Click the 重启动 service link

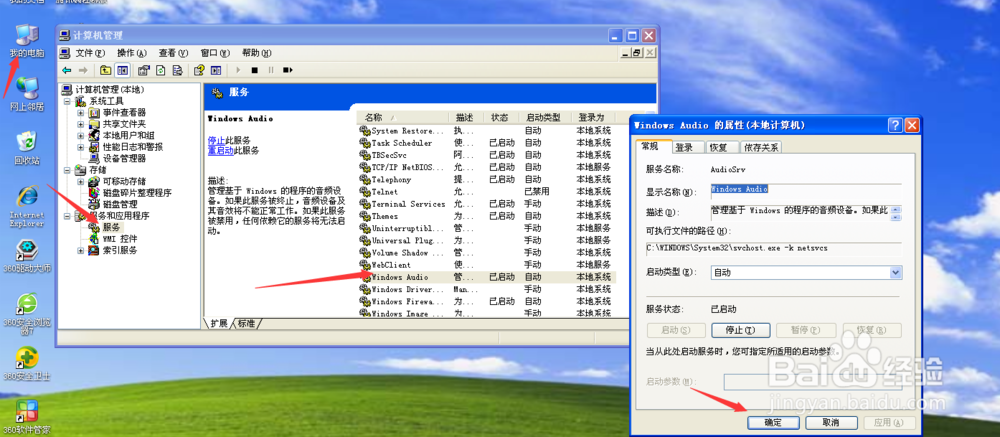219,151
